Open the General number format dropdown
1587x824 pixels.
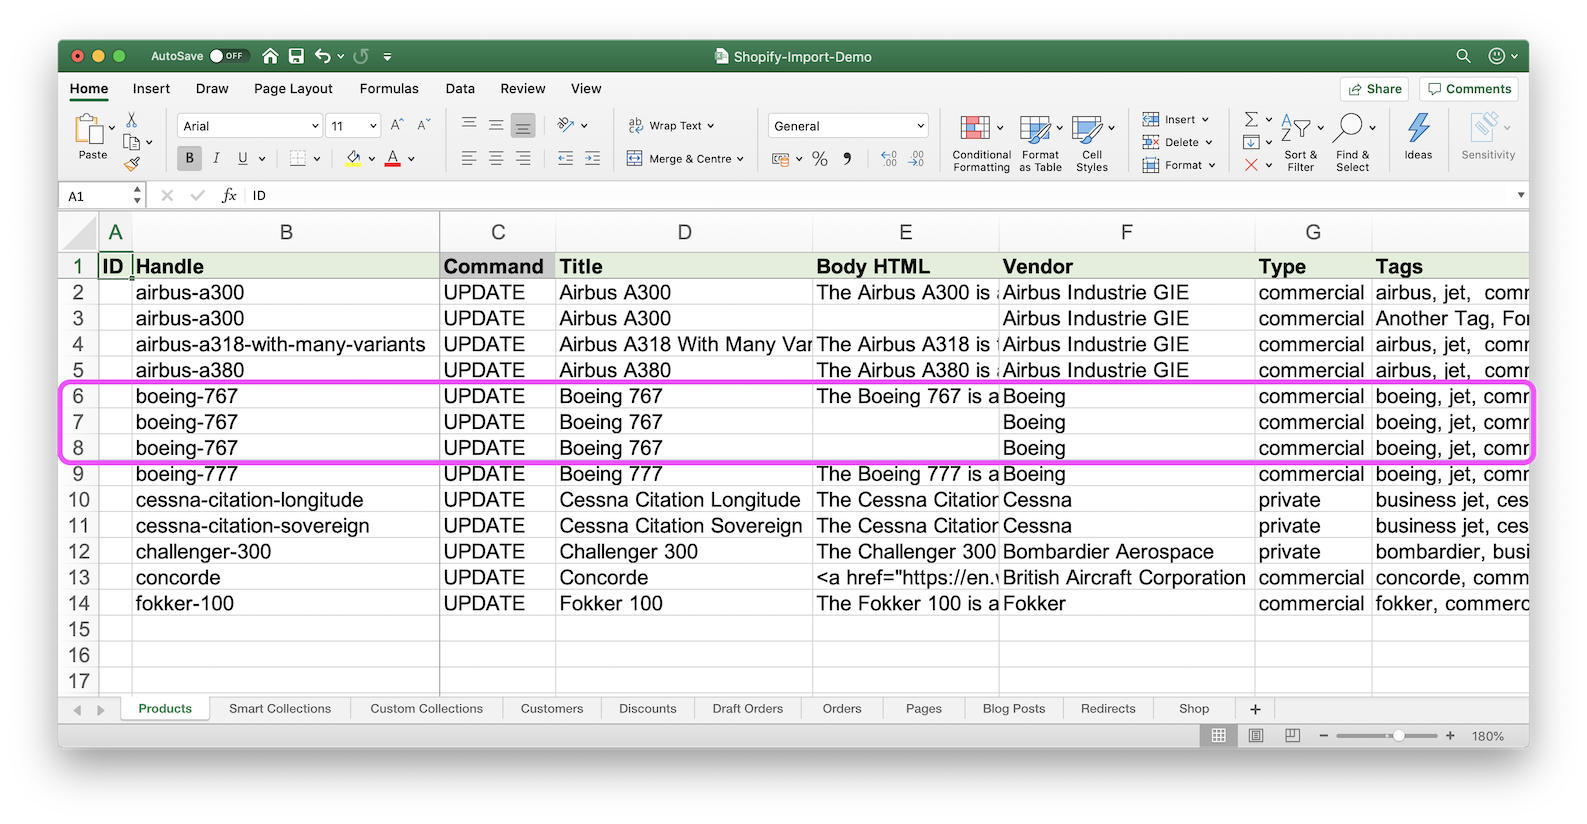[919, 126]
